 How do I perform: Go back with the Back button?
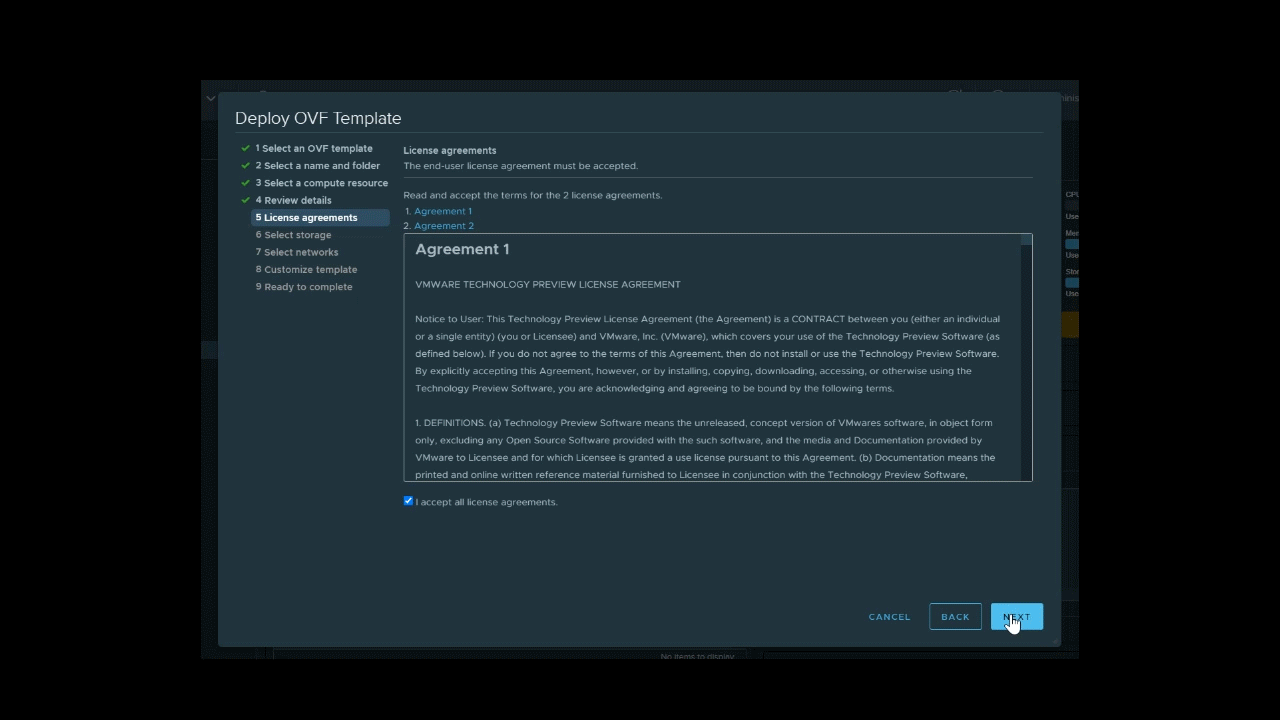[955, 617]
